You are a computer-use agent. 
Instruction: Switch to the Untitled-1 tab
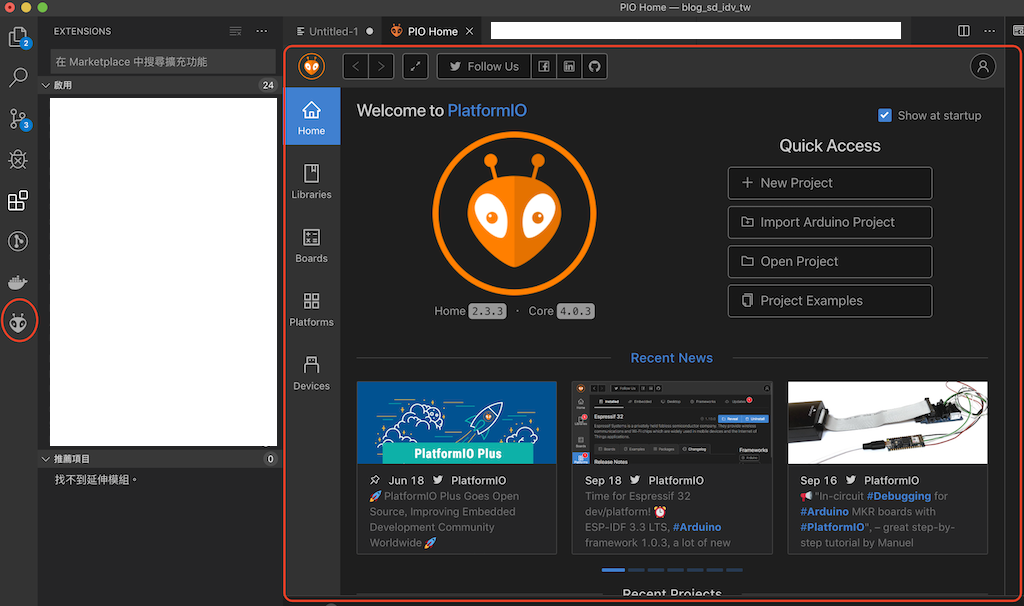tap(334, 31)
